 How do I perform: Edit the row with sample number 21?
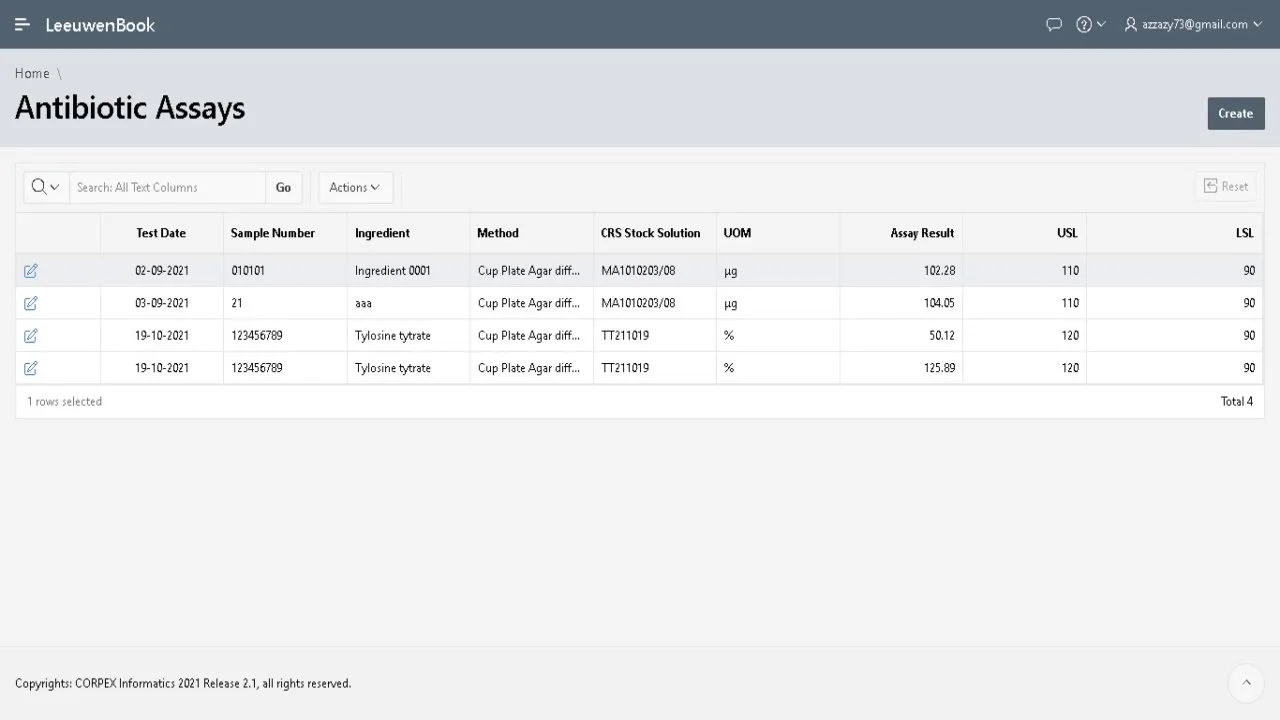point(31,303)
